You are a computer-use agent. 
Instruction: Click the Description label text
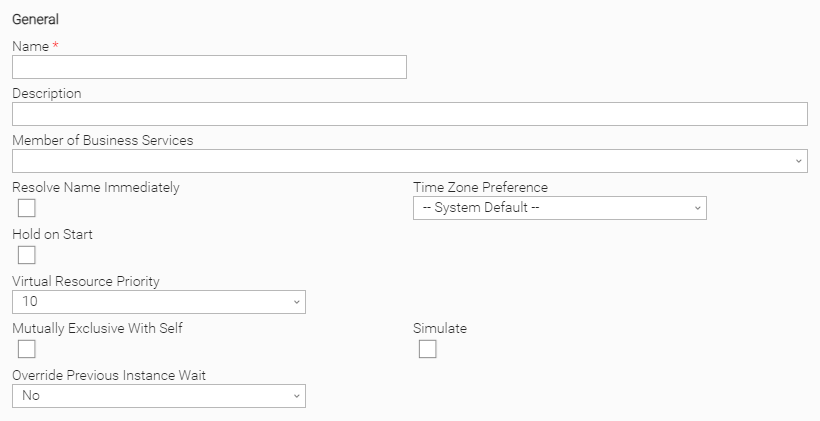(47, 93)
